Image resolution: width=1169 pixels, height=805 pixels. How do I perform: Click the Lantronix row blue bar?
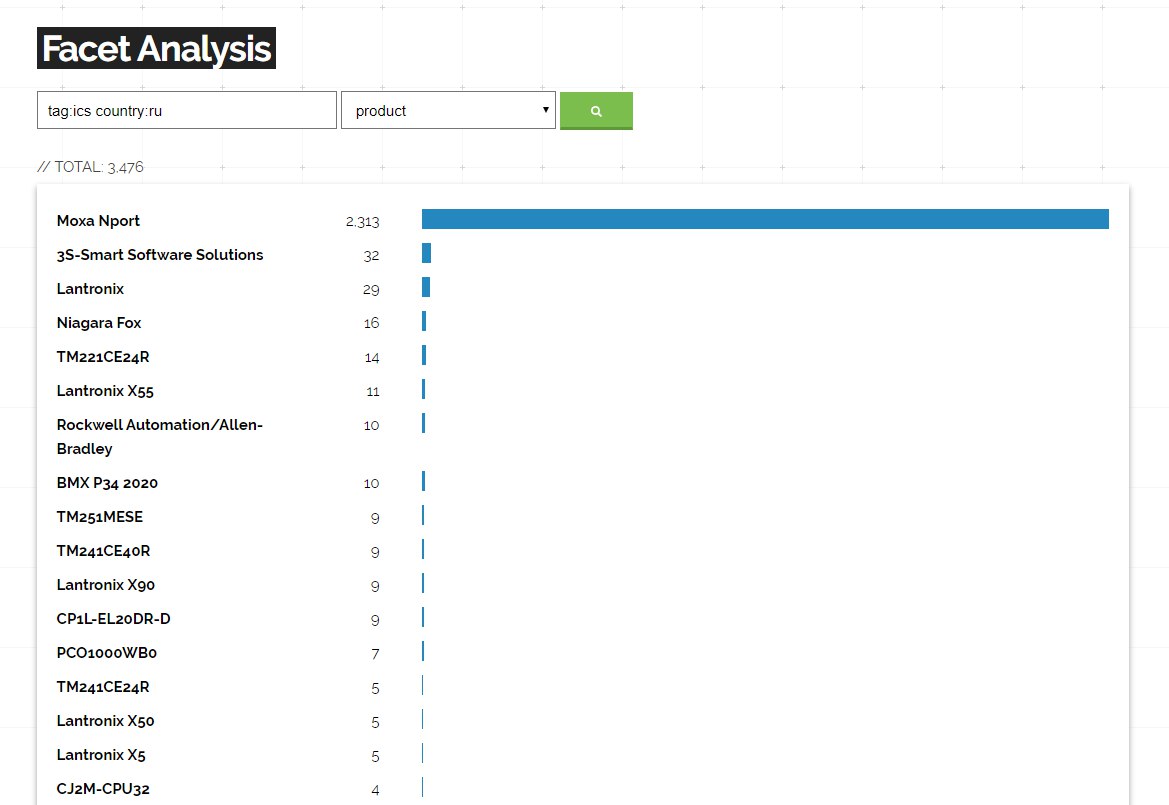point(426,287)
